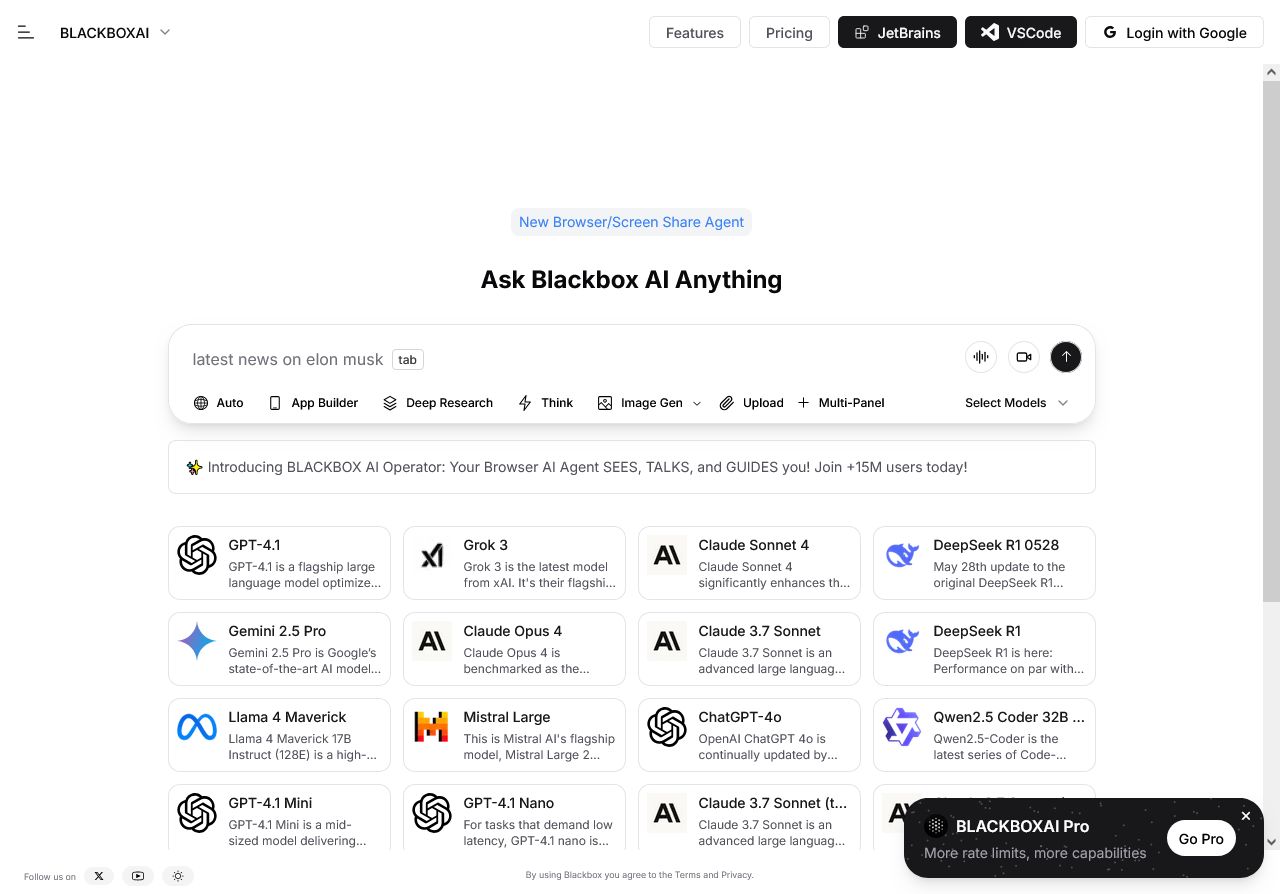
Task: Submit prompt with the arrow send button
Action: point(1066,357)
